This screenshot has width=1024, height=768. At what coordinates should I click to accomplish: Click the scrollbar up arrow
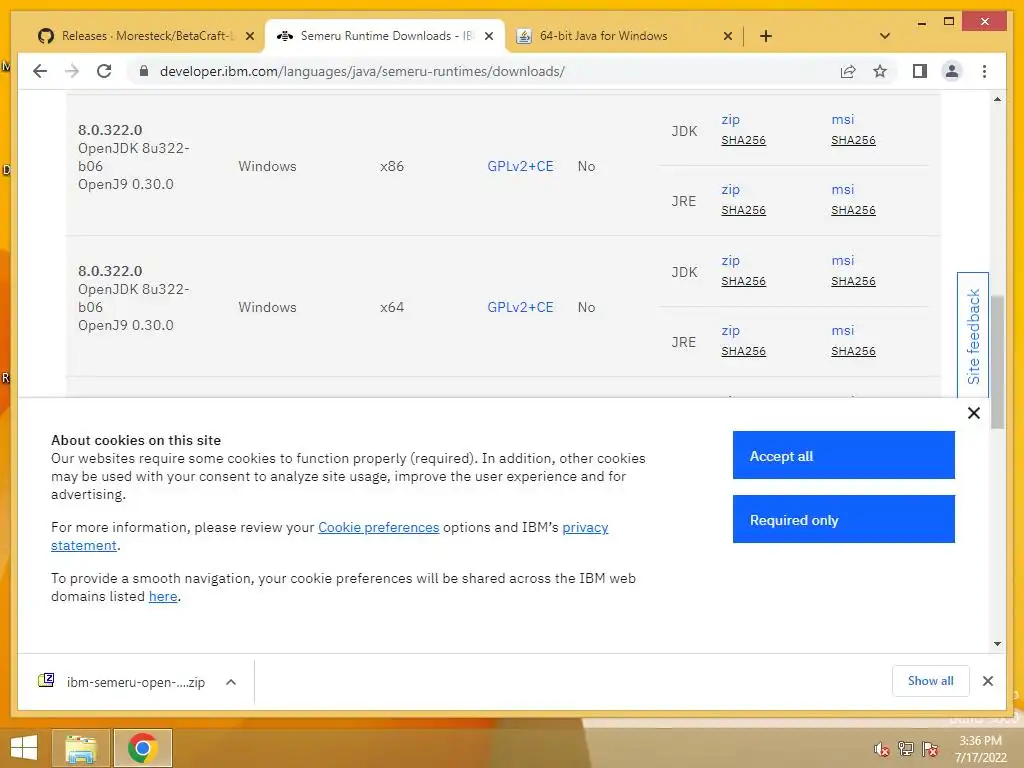997,99
